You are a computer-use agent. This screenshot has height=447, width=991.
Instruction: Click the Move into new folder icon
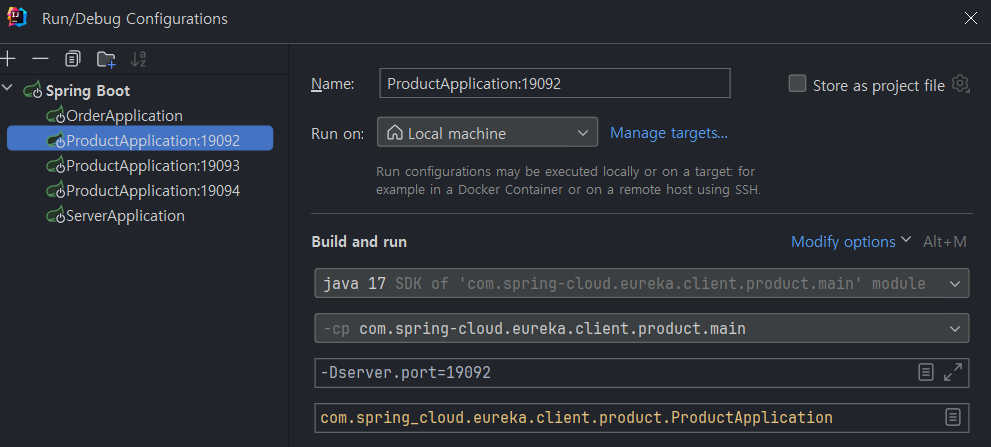click(x=106, y=59)
